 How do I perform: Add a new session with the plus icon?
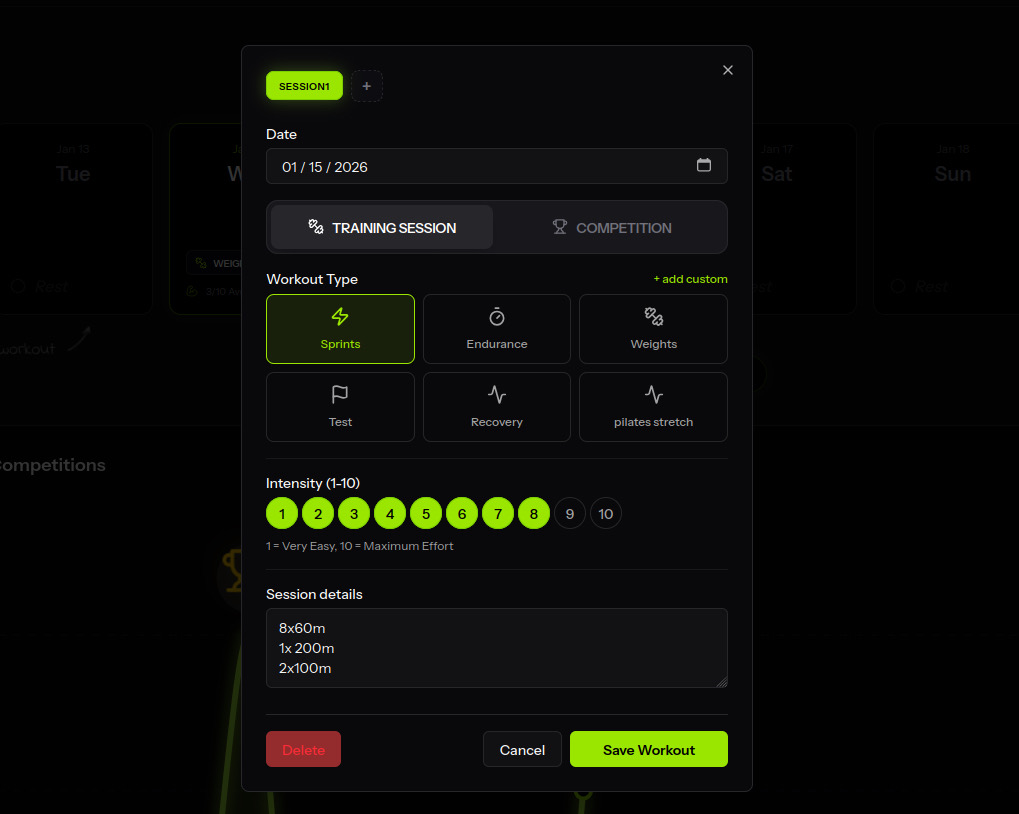[x=367, y=86]
